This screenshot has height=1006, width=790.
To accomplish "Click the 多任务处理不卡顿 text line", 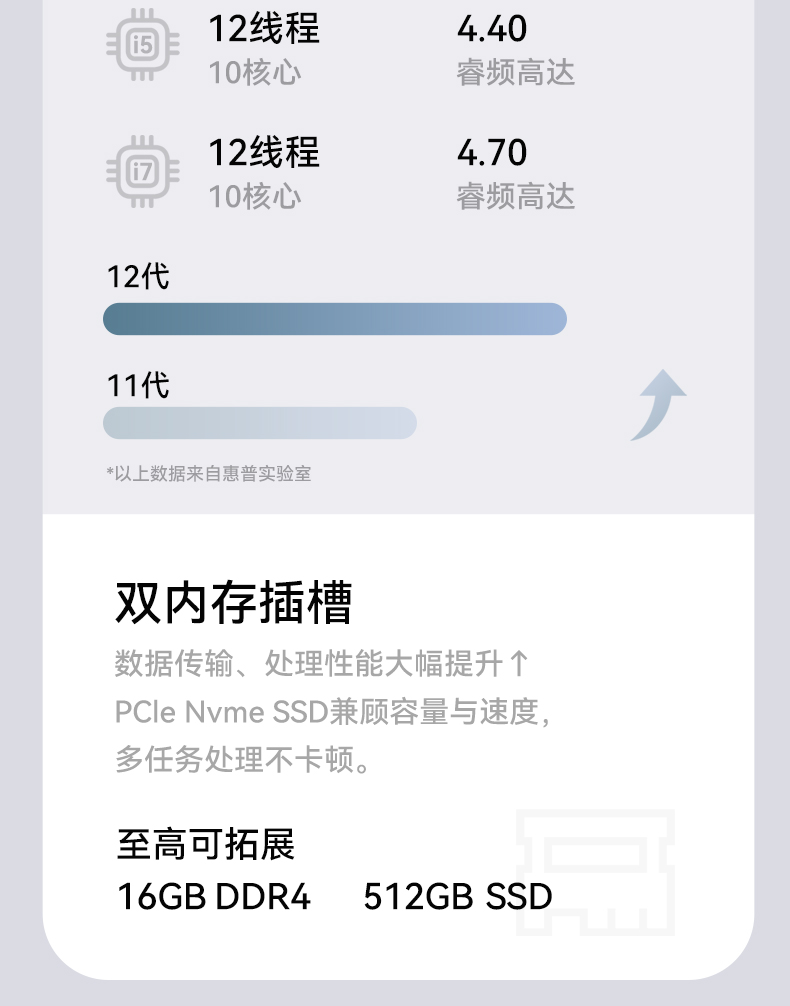I will click(244, 760).
